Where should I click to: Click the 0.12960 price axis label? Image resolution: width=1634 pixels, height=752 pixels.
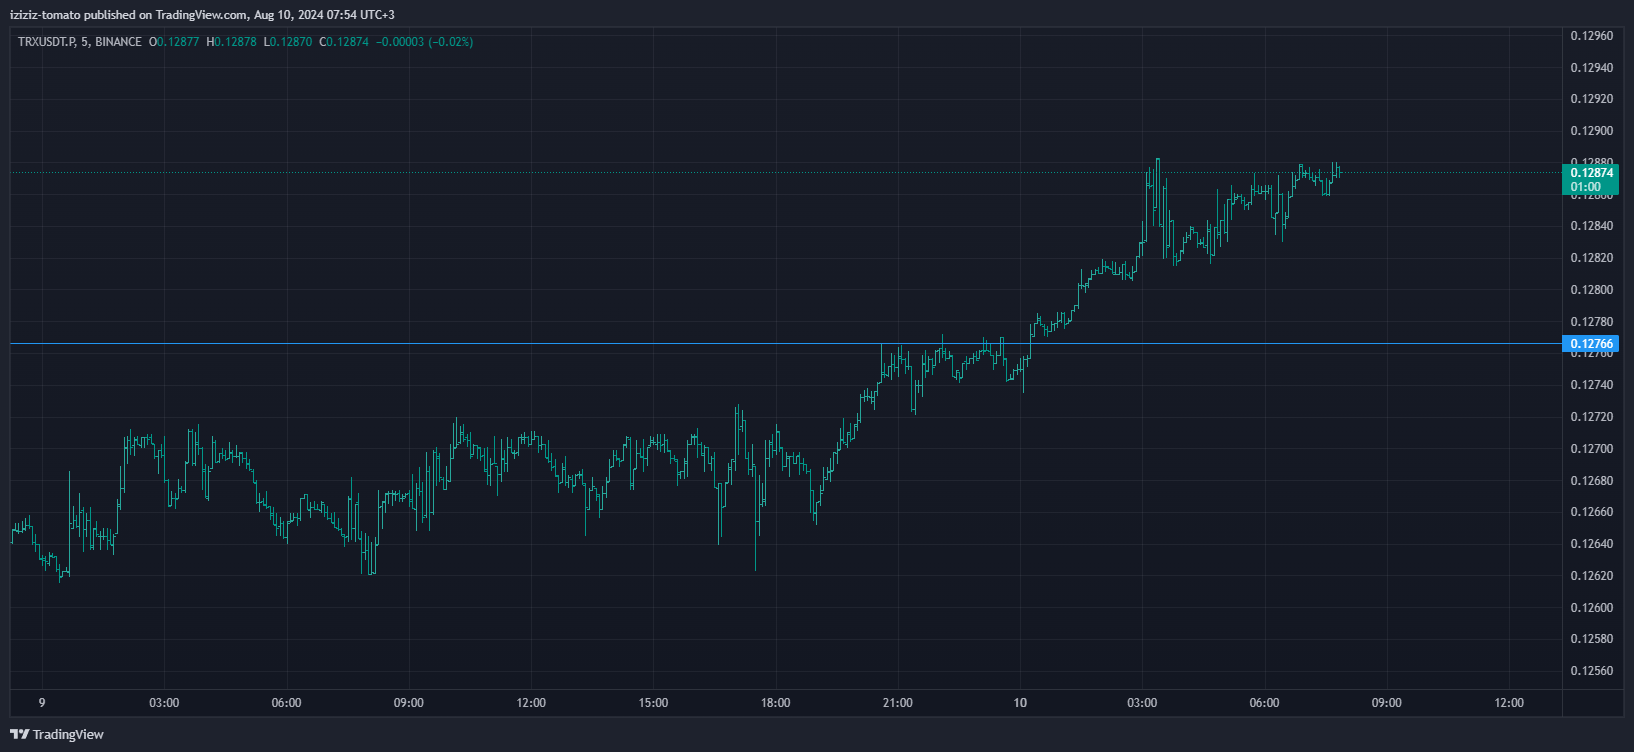point(1591,36)
